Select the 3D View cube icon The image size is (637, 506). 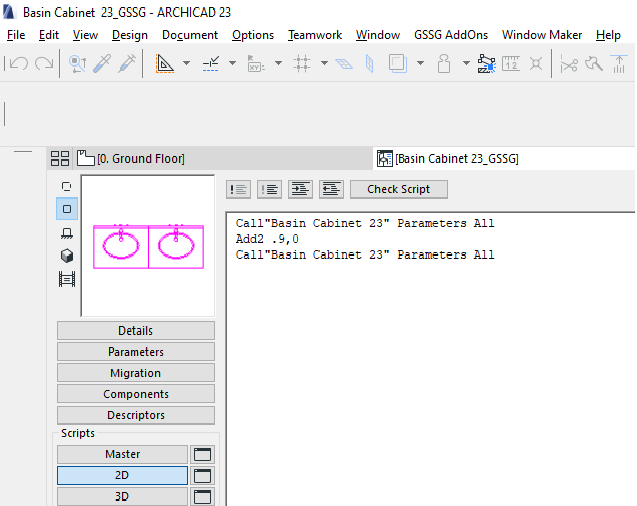[67, 256]
